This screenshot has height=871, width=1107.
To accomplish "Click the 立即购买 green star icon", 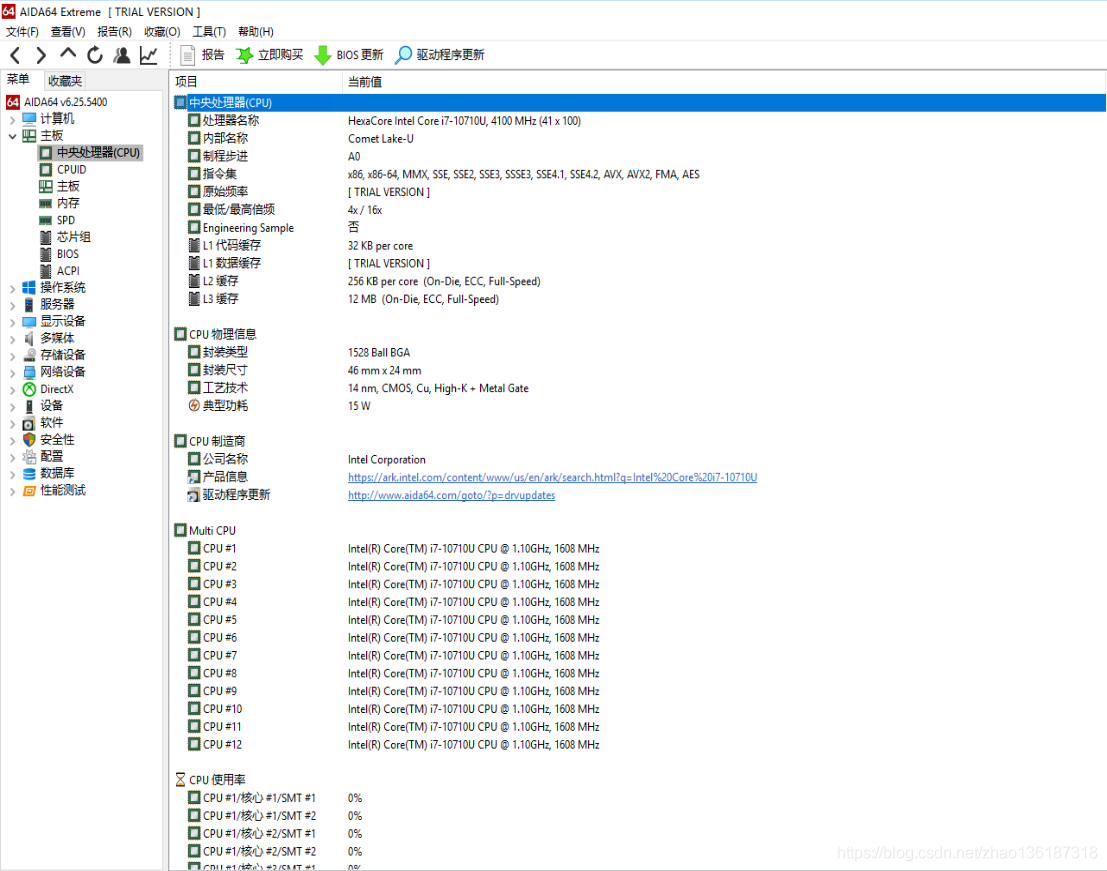I will 244,55.
